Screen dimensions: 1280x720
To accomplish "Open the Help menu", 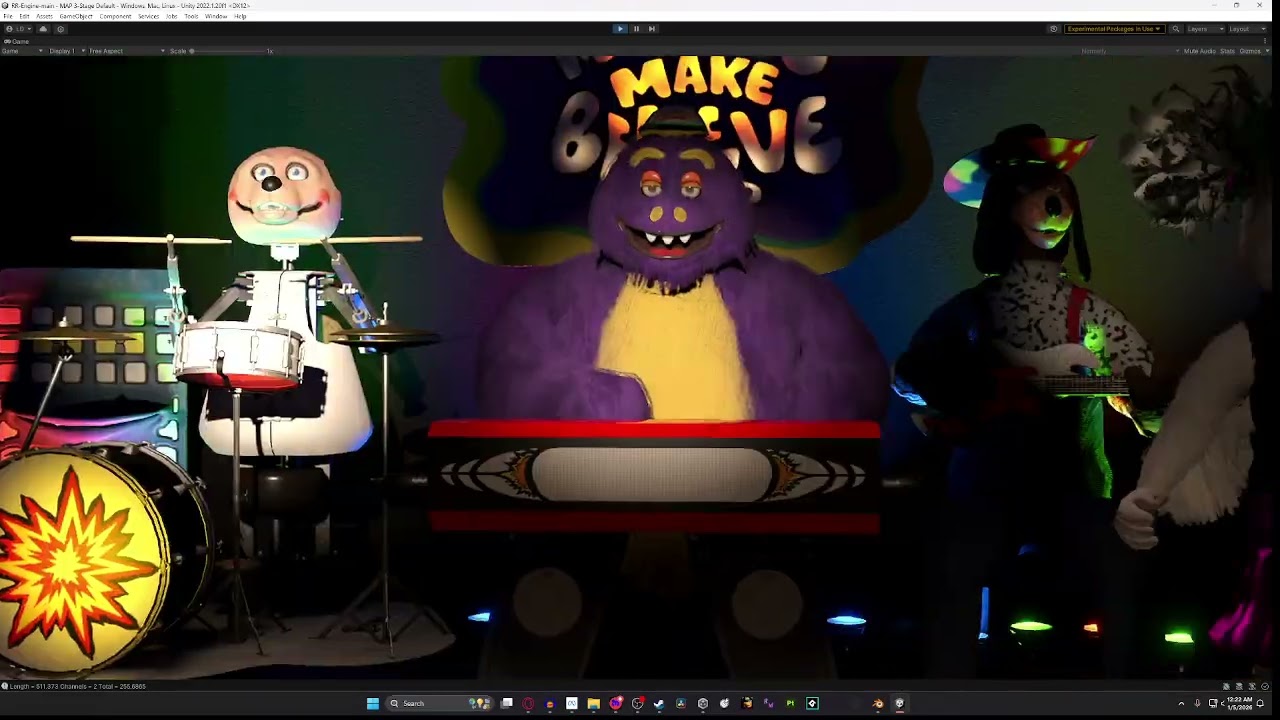I will click(240, 17).
